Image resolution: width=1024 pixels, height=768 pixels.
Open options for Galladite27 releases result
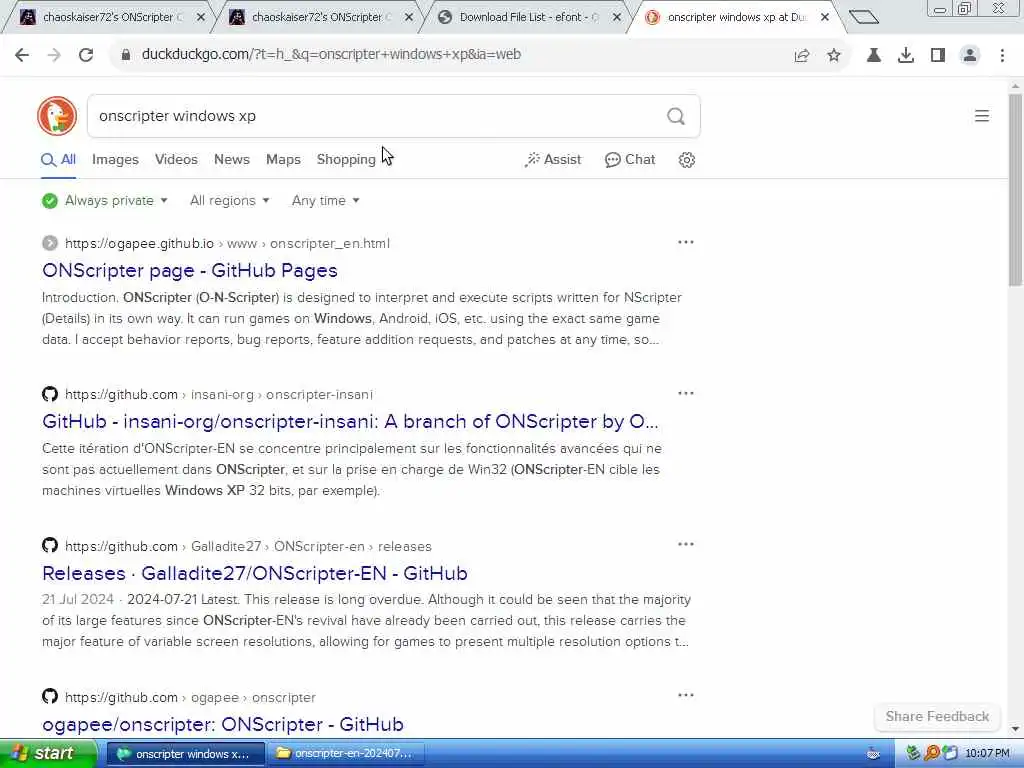pyautogui.click(x=686, y=544)
